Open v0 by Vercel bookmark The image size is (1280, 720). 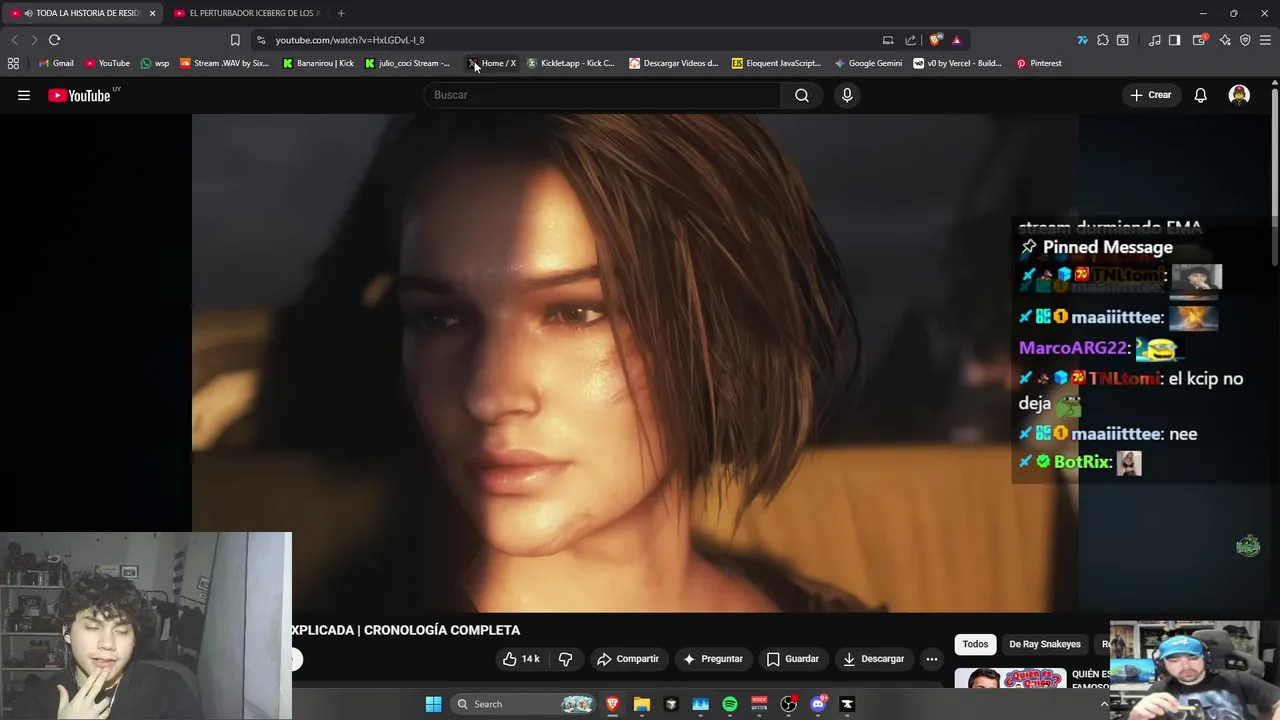coord(957,63)
